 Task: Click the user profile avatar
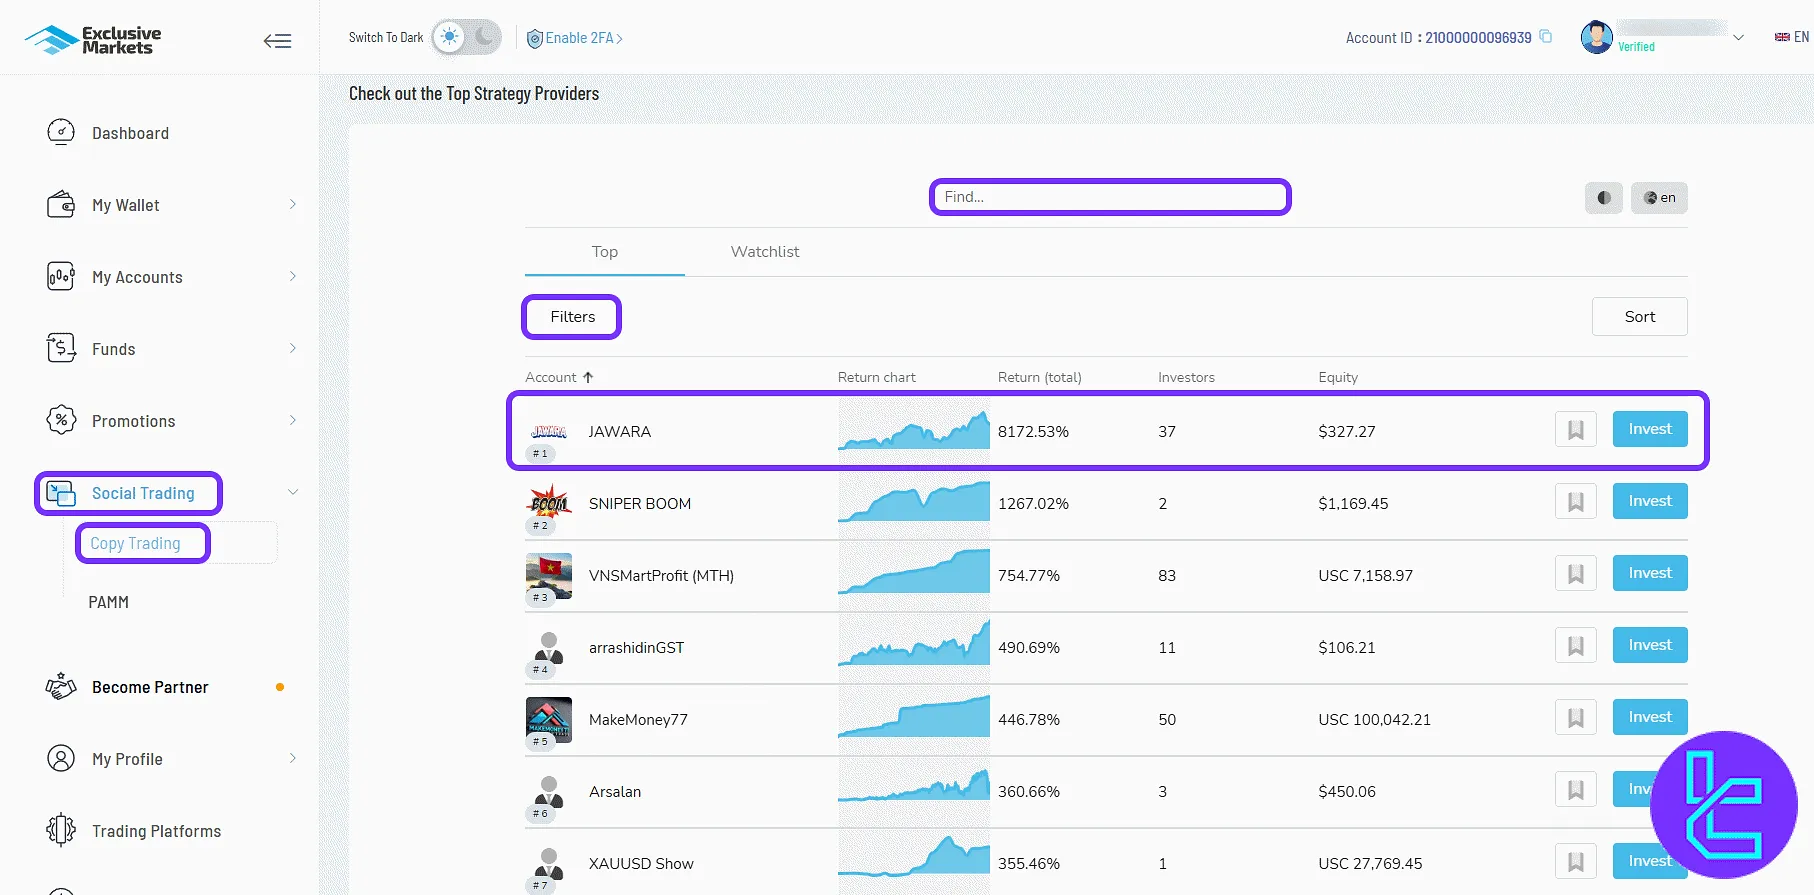(x=1596, y=37)
